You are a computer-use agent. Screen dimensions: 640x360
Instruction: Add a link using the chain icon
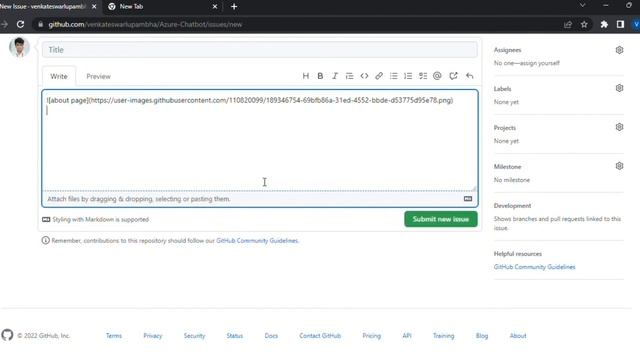pos(379,76)
